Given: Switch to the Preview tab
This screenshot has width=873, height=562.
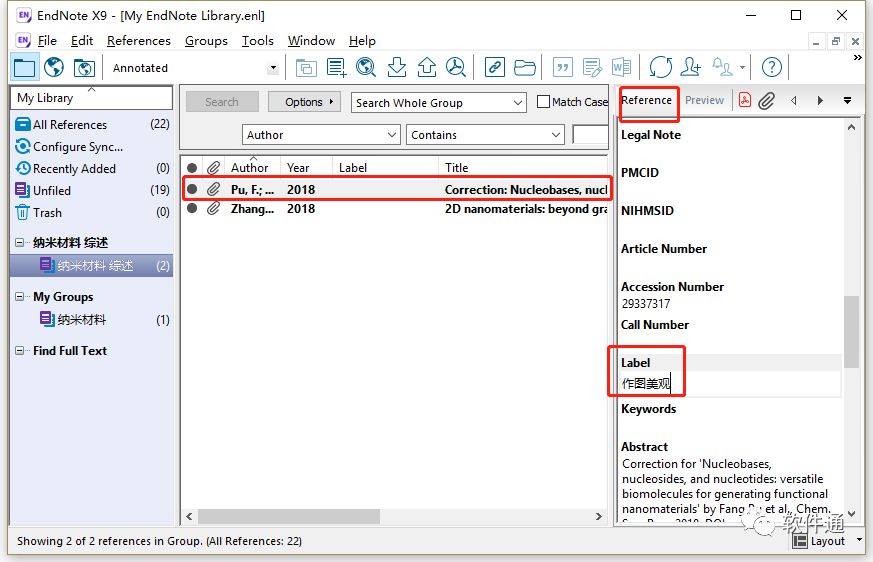Looking at the screenshot, I should [x=704, y=100].
